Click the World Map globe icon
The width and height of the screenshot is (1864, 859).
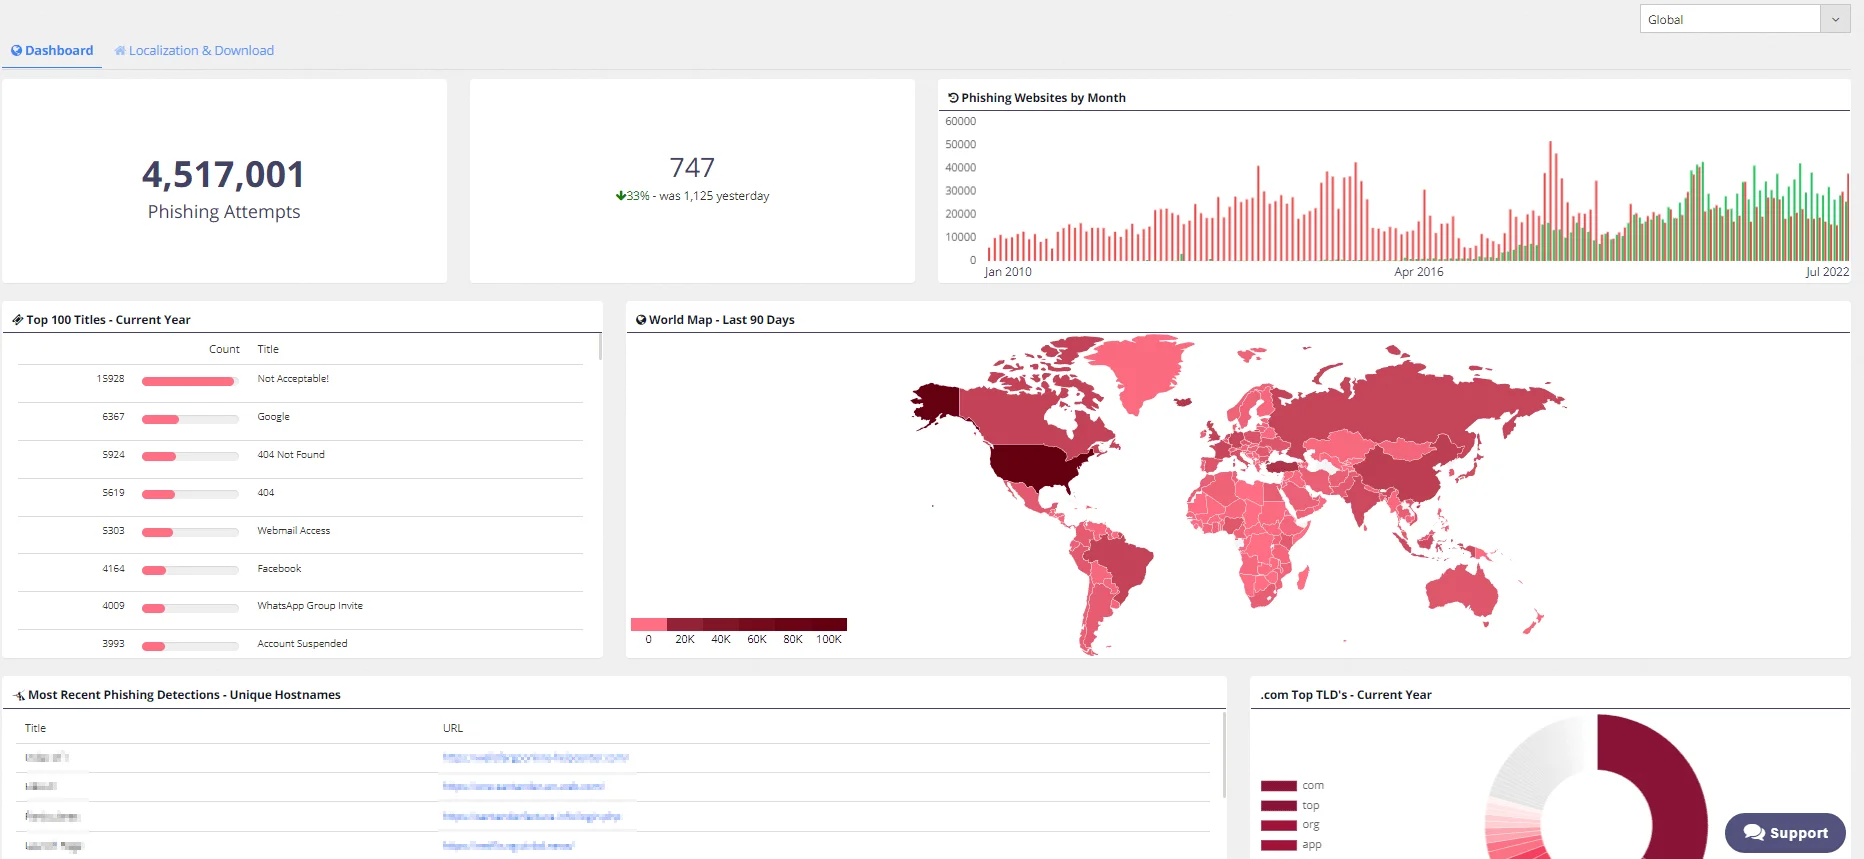[x=641, y=320]
